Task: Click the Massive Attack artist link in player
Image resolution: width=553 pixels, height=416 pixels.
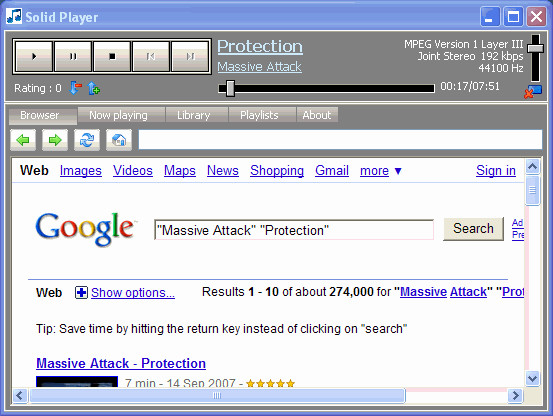Action: point(259,67)
